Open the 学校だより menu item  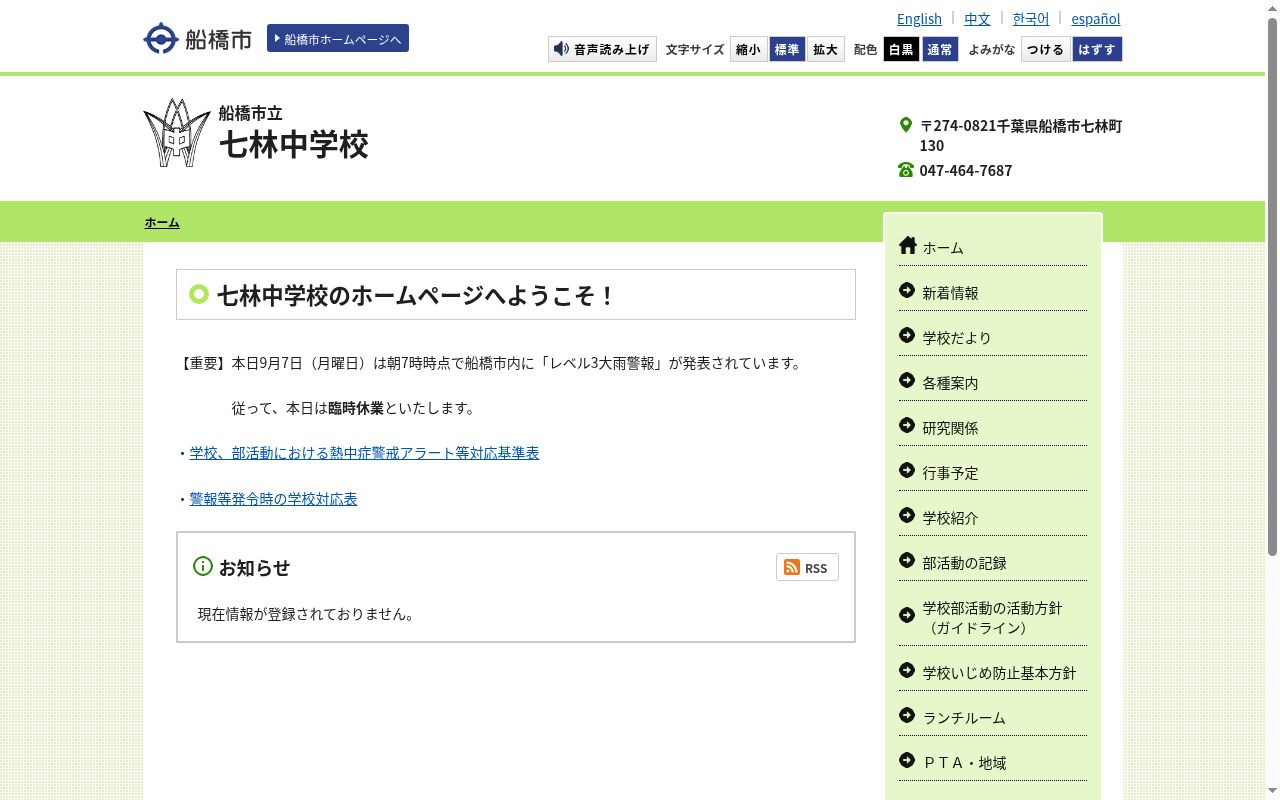(x=957, y=338)
